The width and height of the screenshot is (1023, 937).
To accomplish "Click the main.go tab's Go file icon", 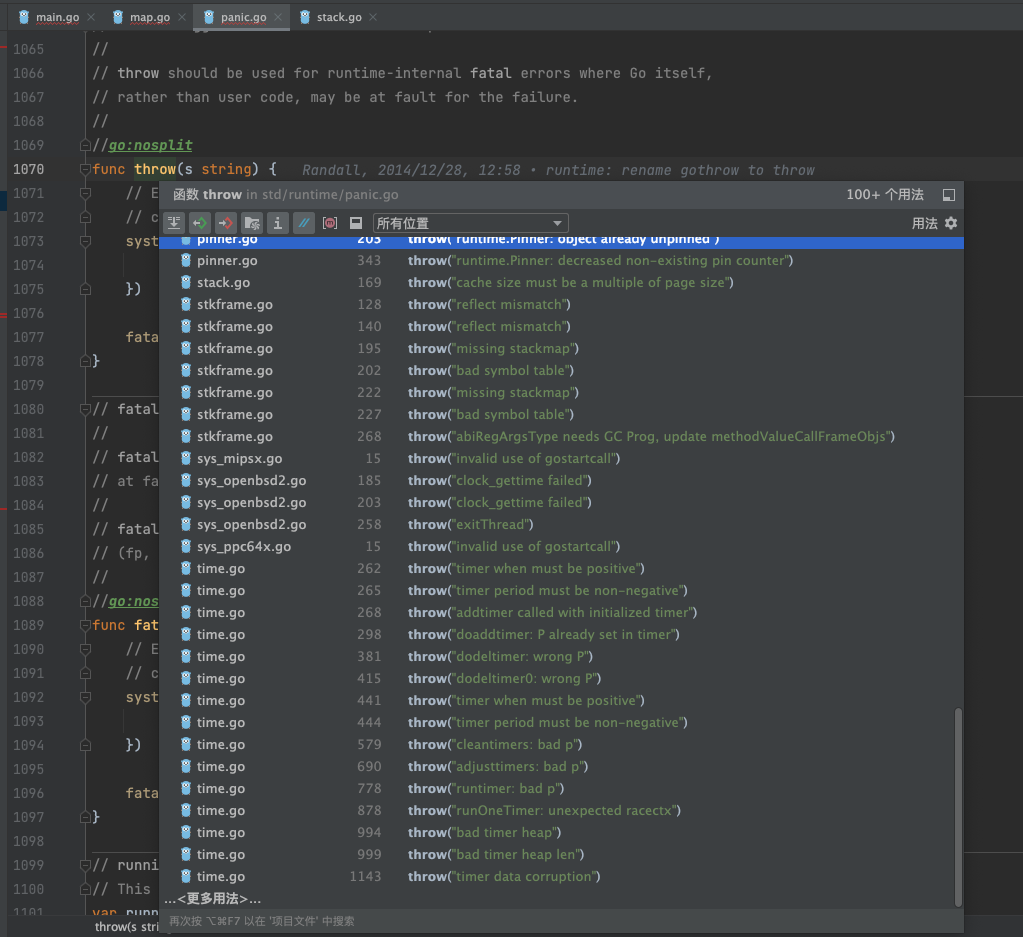I will [x=24, y=17].
